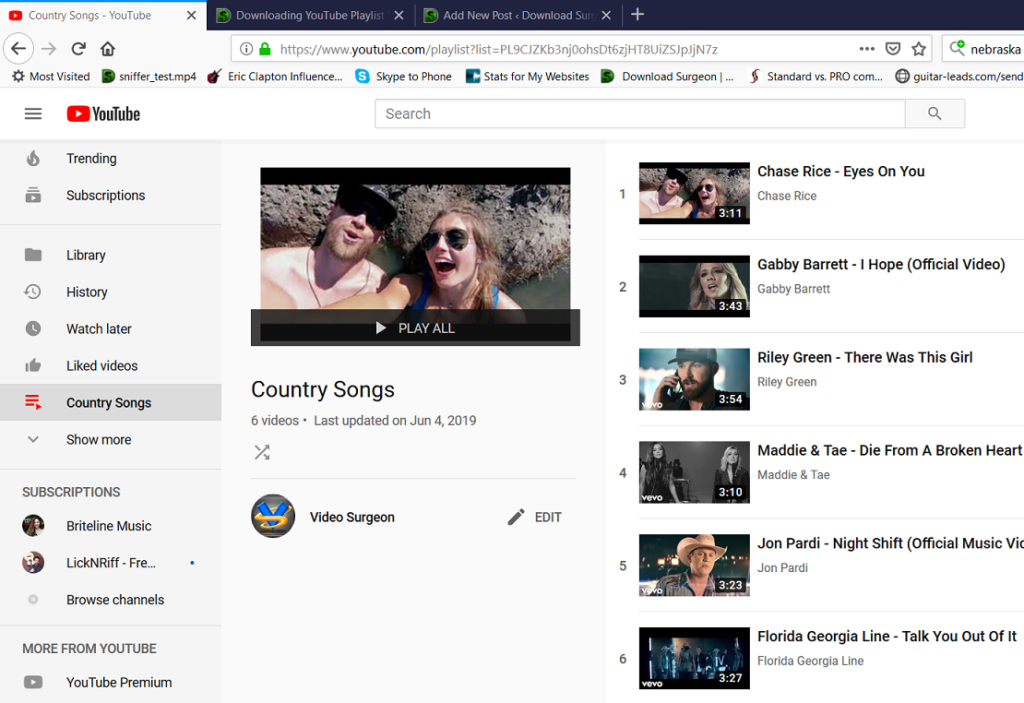This screenshot has height=703, width=1024.
Task: Open a new browser tab
Action: pos(637,14)
